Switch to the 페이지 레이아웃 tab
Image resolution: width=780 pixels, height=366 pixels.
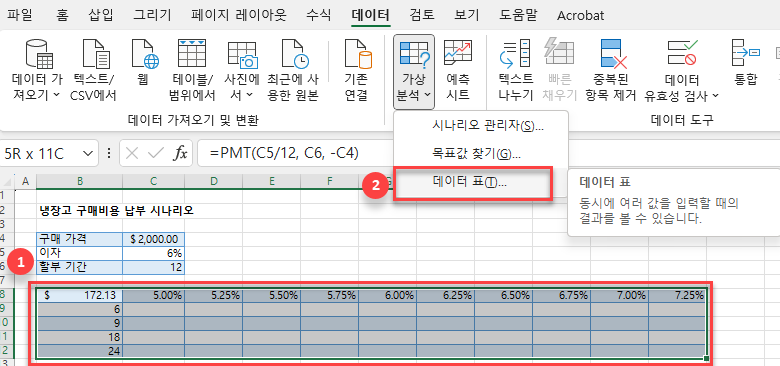(239, 15)
